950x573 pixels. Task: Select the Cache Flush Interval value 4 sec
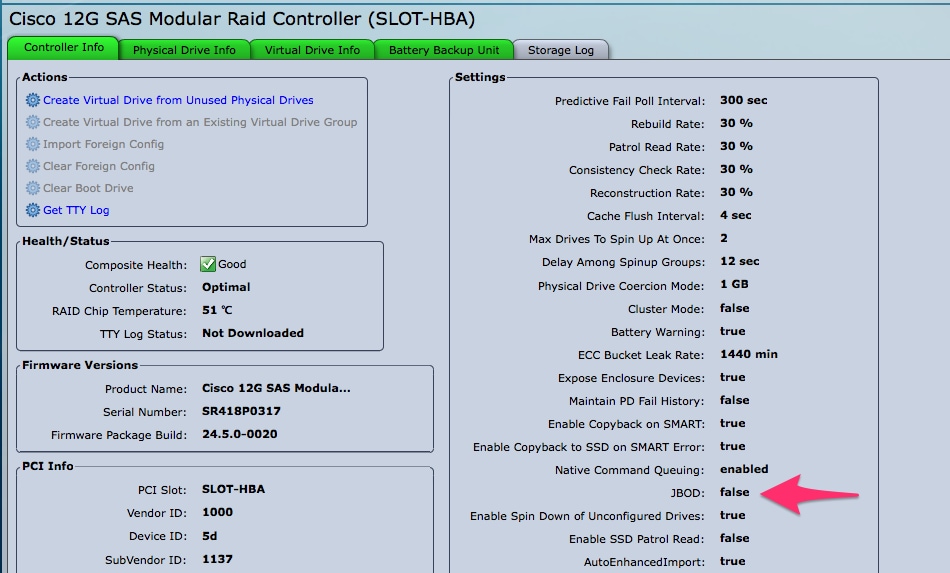736,216
